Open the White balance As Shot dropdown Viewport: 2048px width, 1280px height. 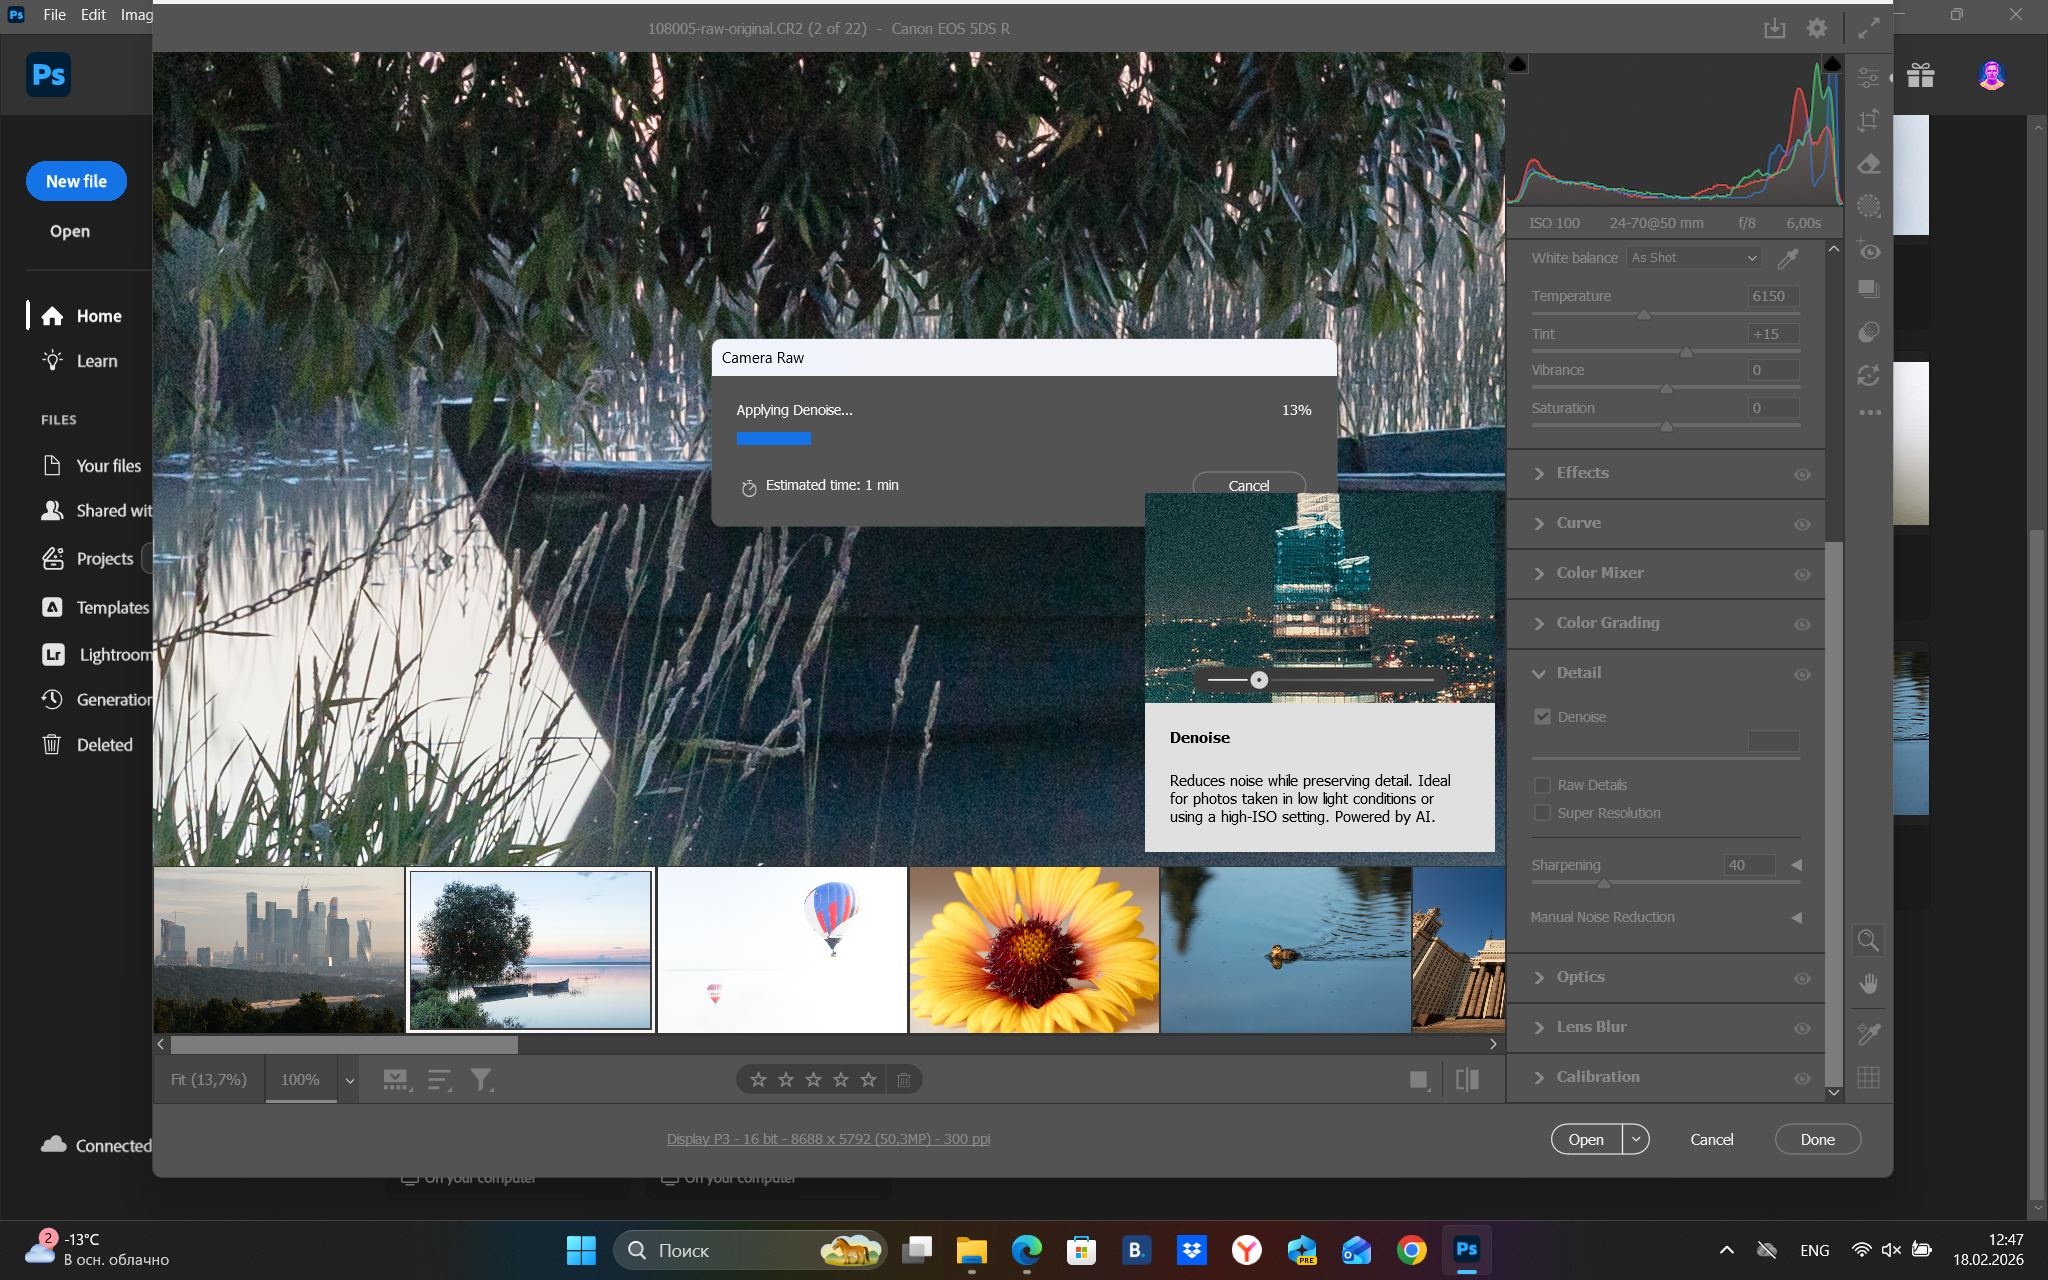[x=1693, y=258]
